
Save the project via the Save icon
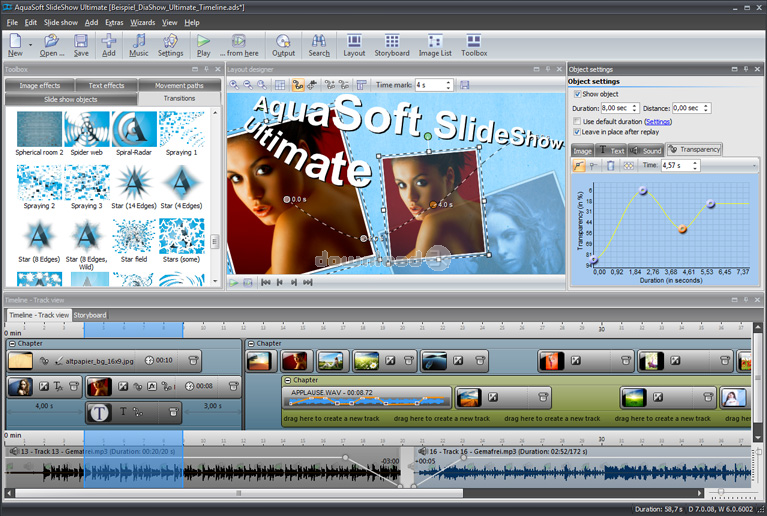(x=81, y=45)
